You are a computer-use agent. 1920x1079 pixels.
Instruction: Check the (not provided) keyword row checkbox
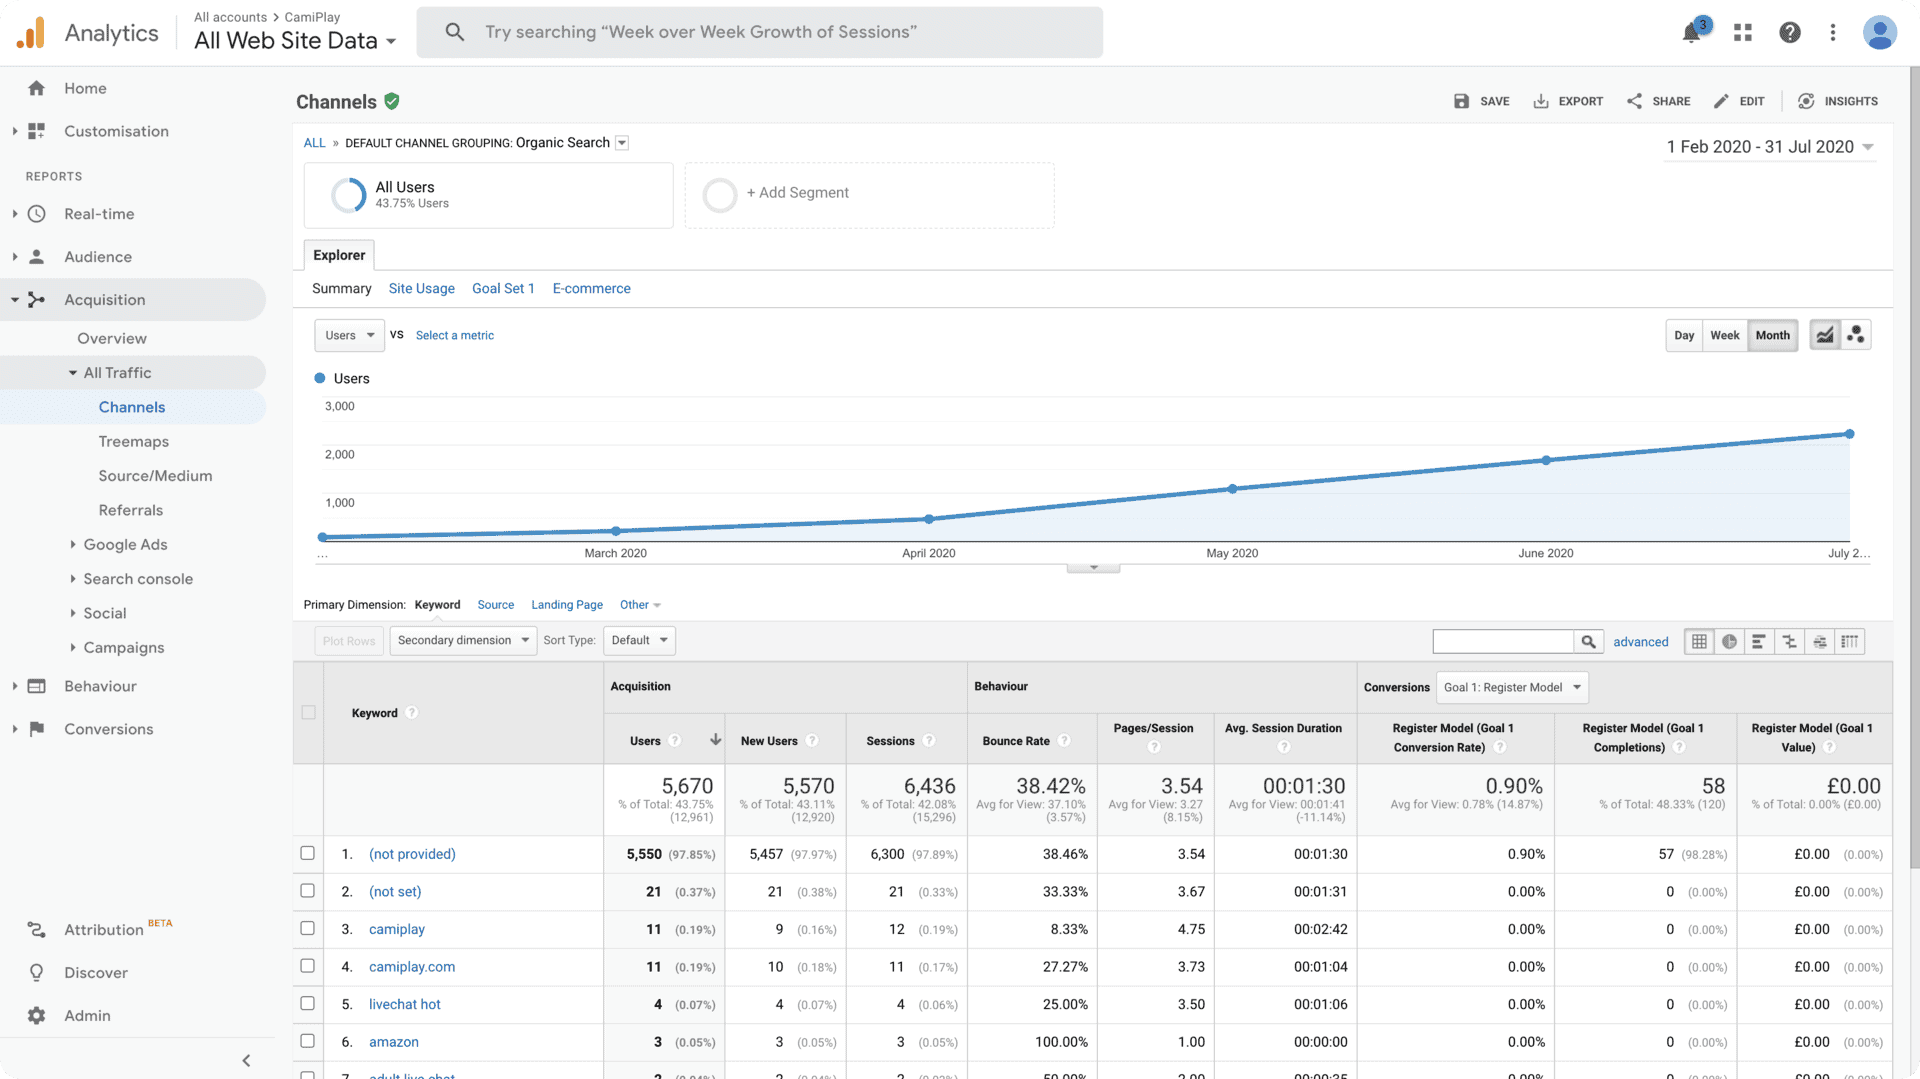(x=308, y=853)
